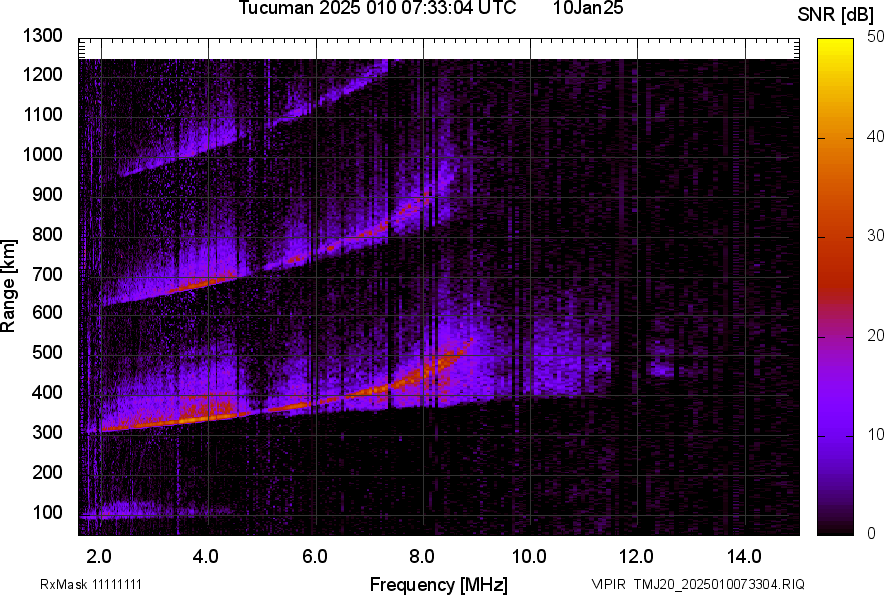Click the colorbar tick label '10'
This screenshot has width=884, height=595.
pos(875,434)
